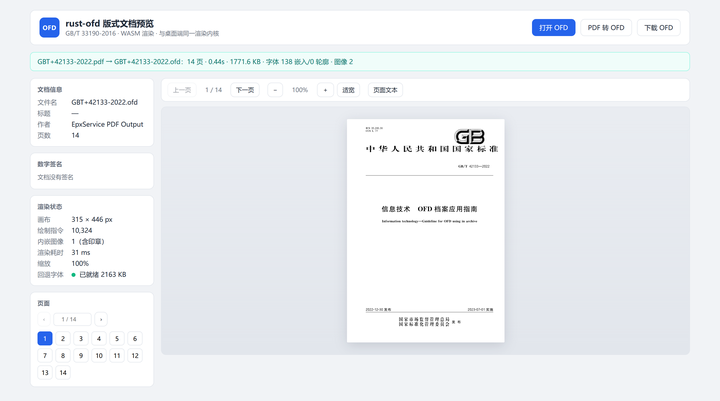720x401 pixels.
Task: Download file via 下载 OFD button
Action: pos(658,28)
